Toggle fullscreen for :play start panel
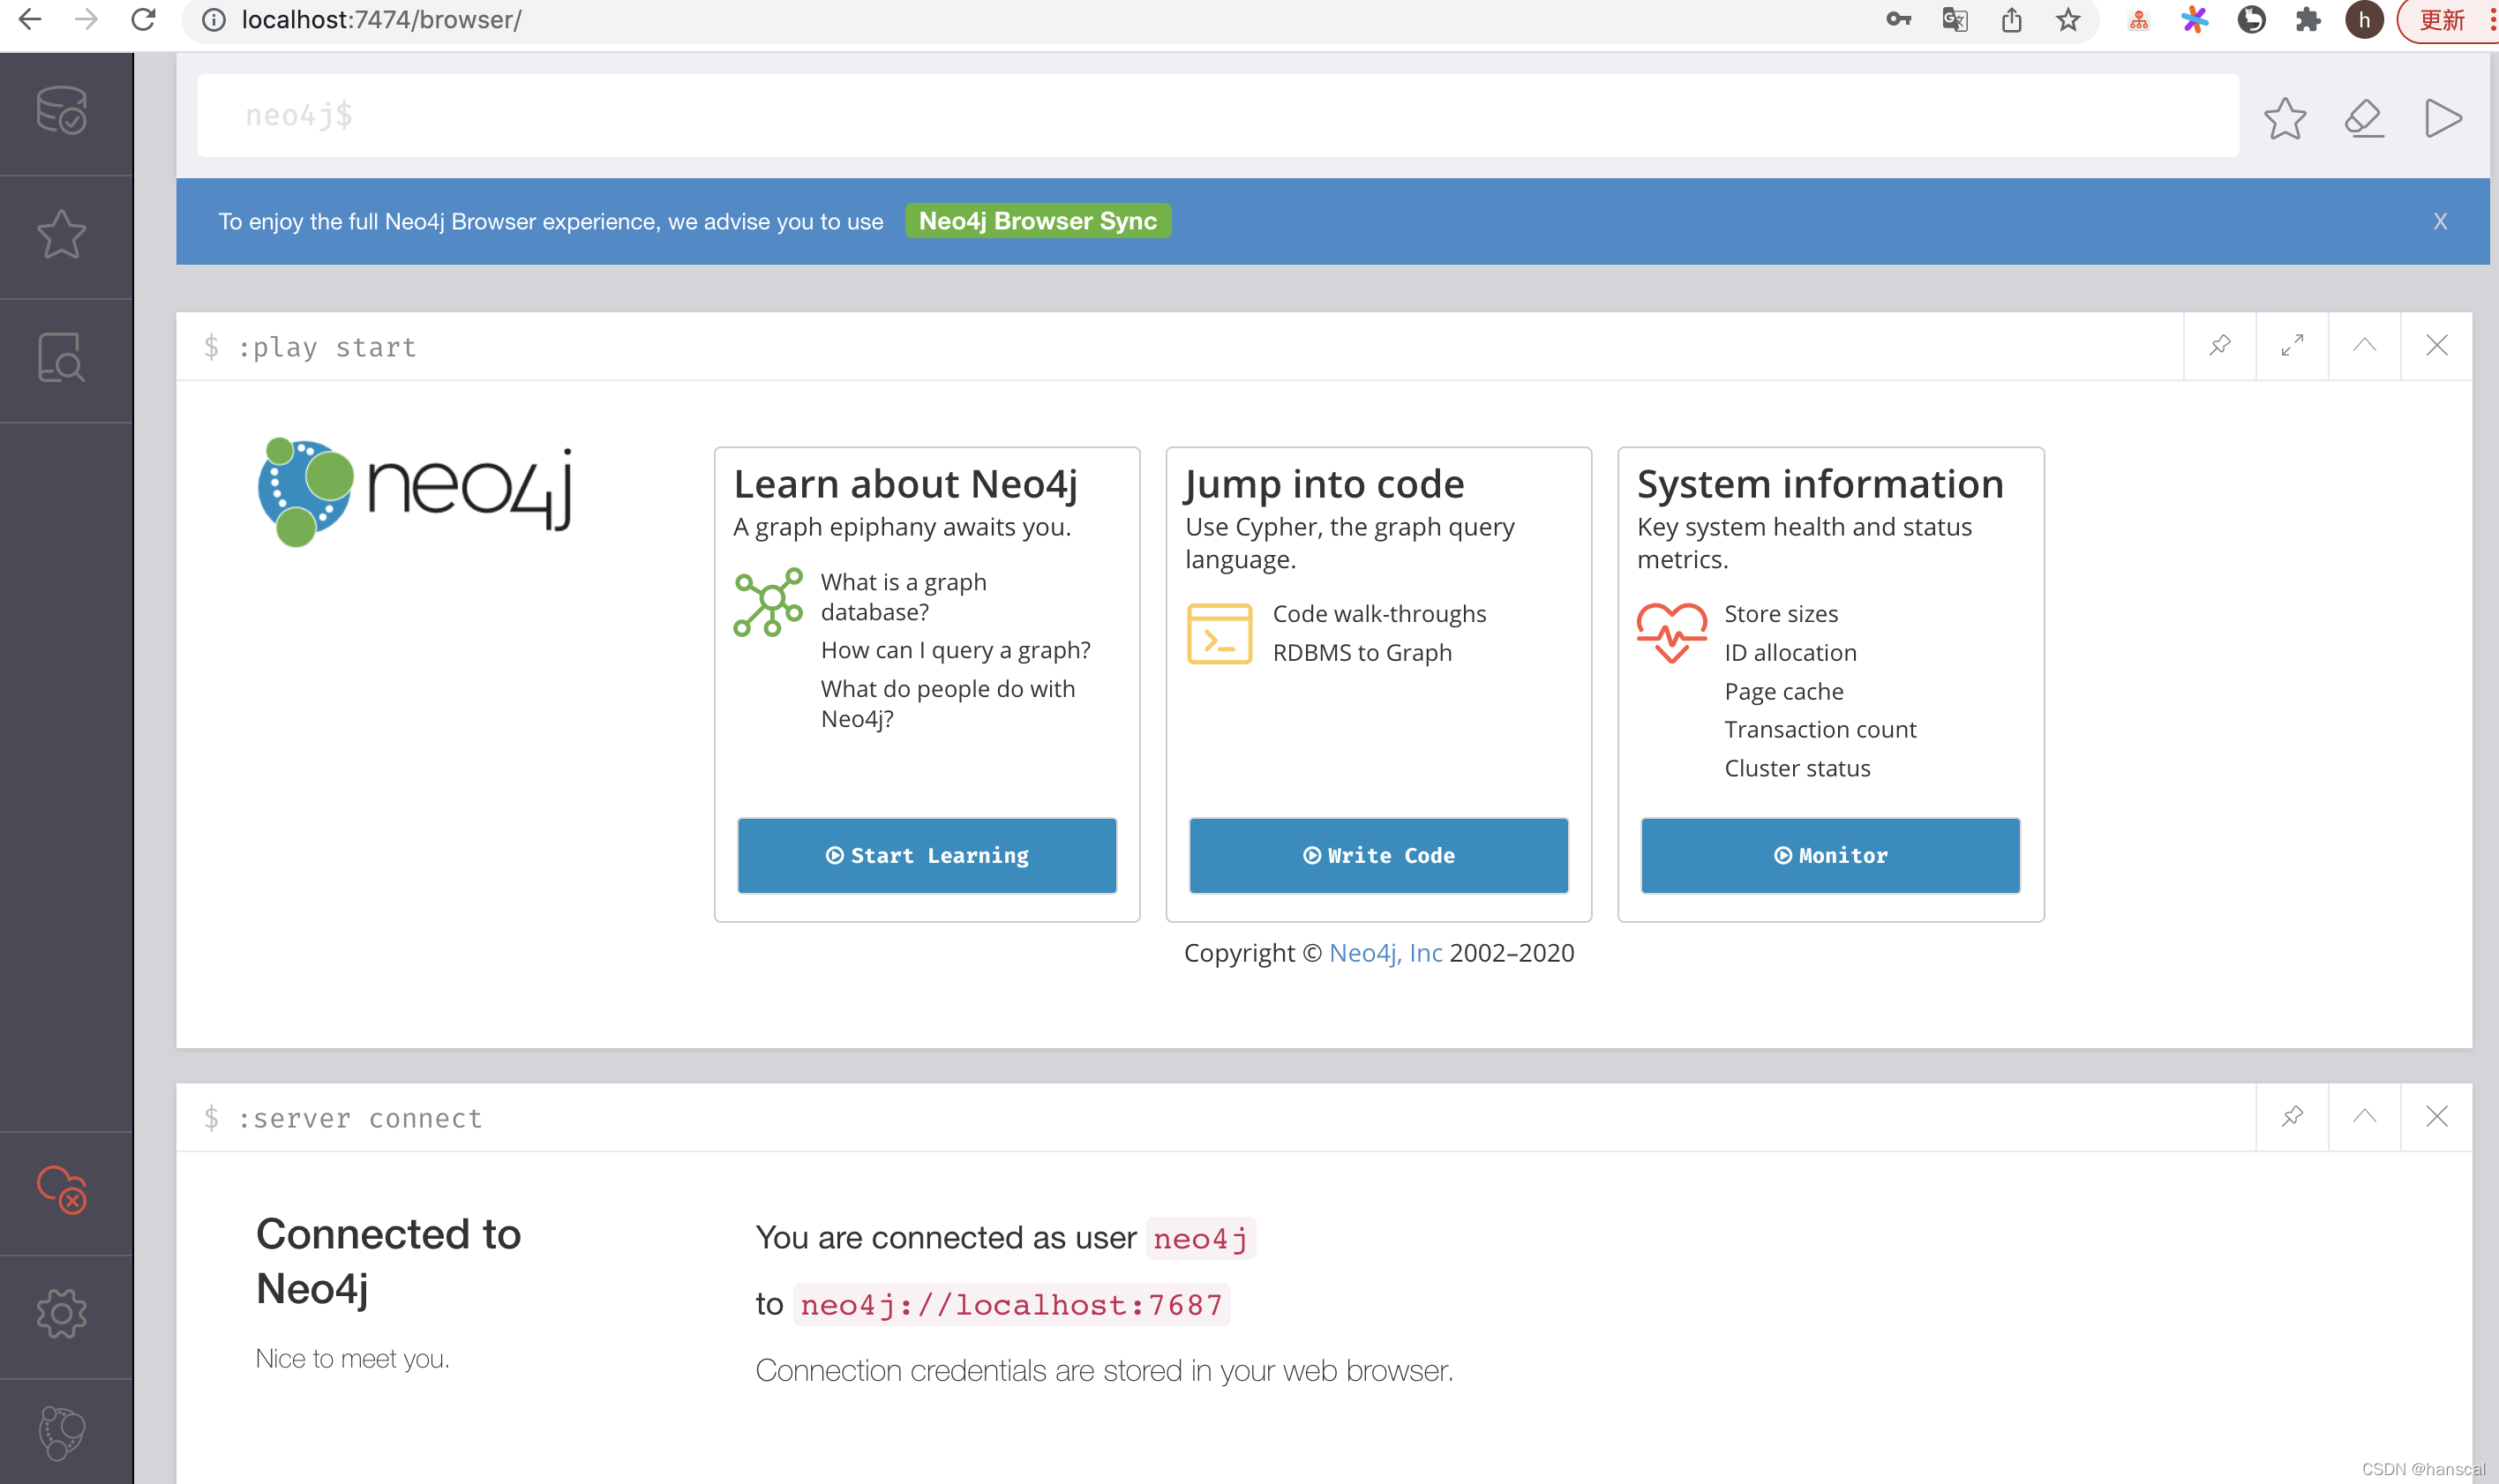 tap(2291, 346)
